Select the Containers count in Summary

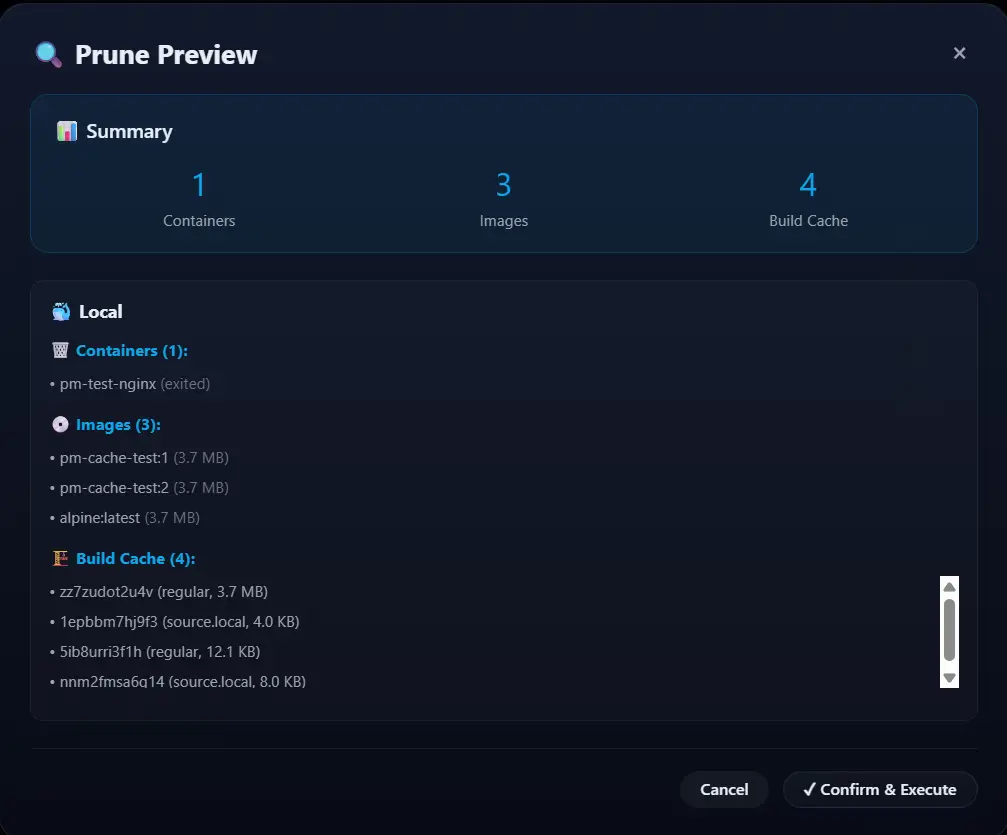coord(199,185)
